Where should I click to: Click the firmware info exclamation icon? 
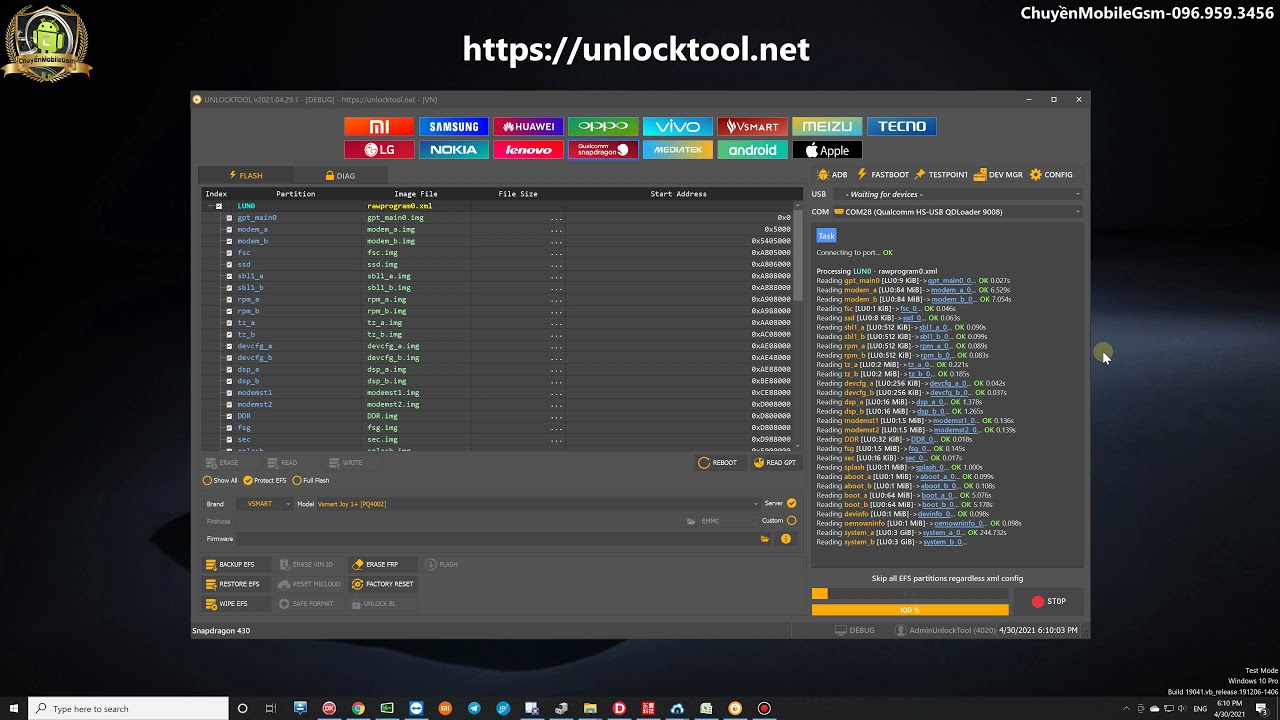(x=786, y=539)
